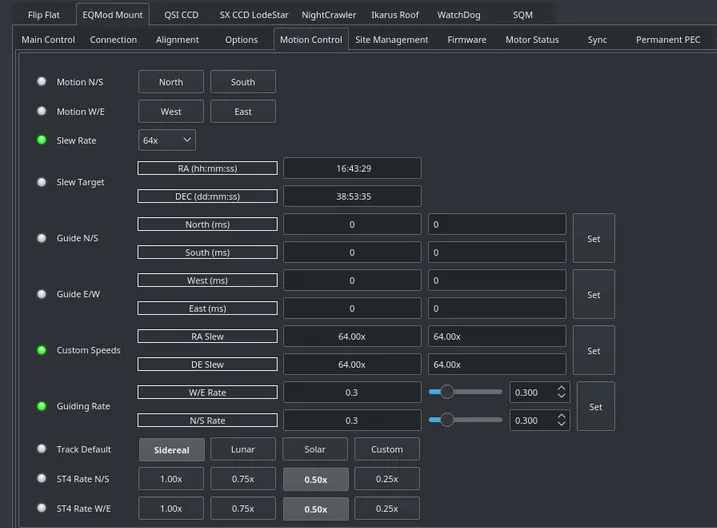Click the Custom Speeds status light
Viewport: 717px width, 528px height.
click(x=42, y=350)
